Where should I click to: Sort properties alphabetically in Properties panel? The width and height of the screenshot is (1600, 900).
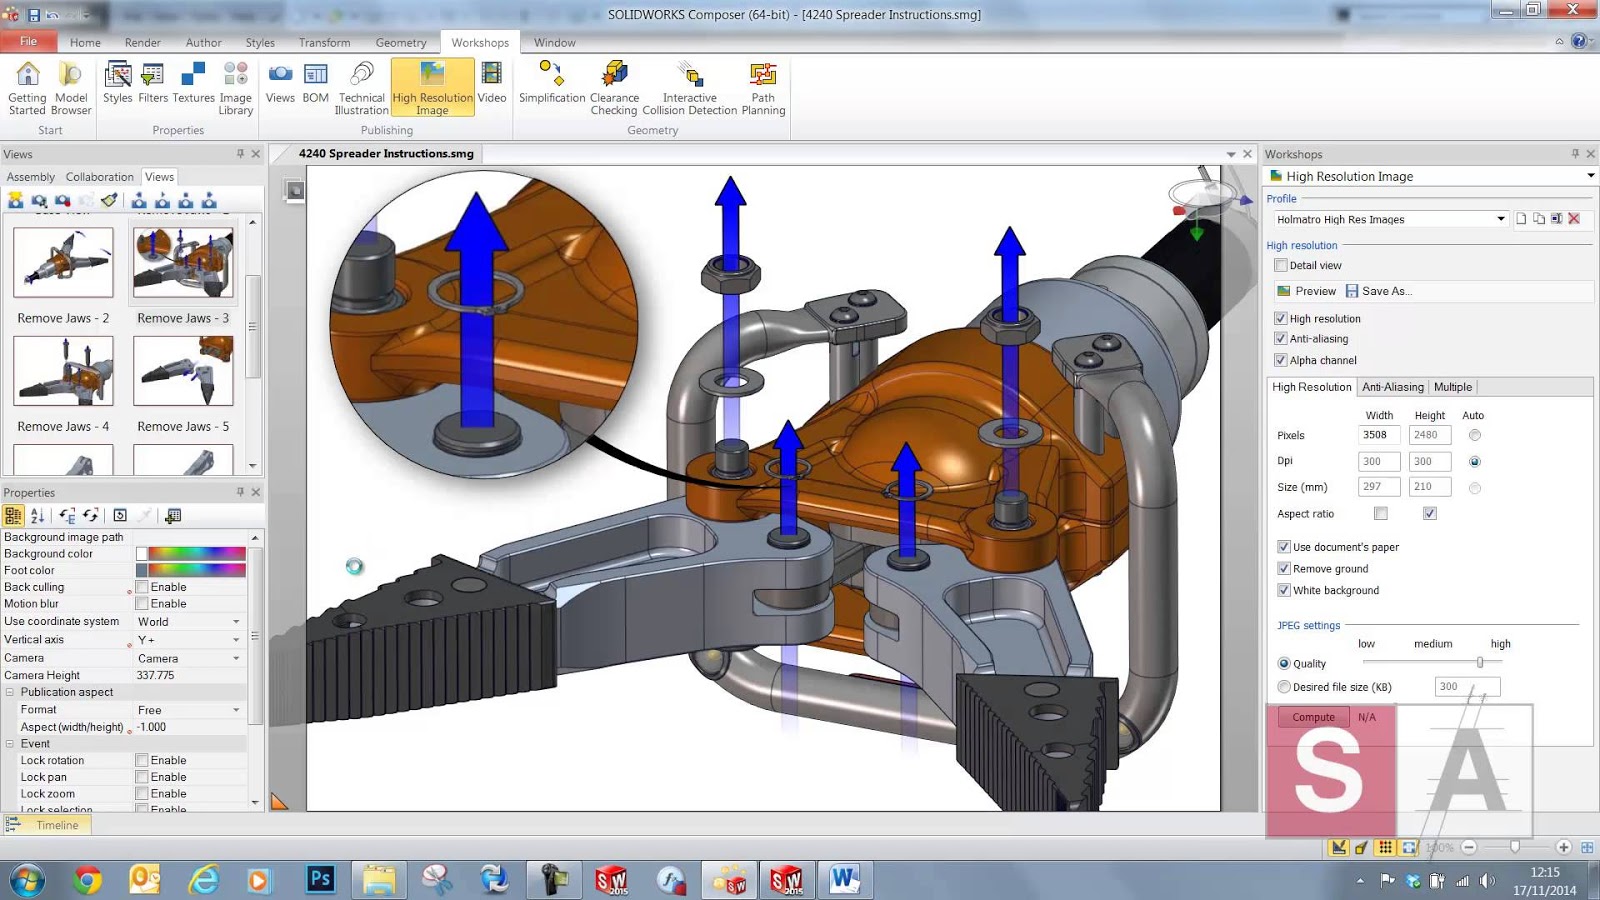(x=37, y=514)
